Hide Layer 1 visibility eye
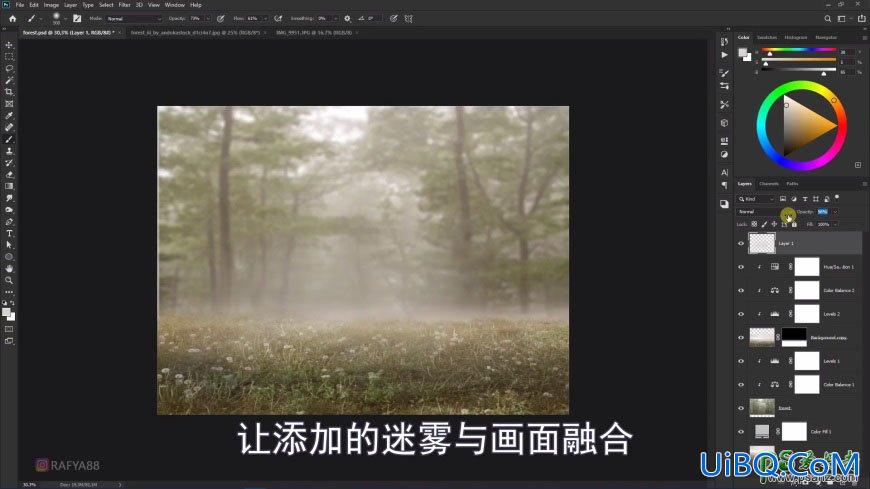 [741, 243]
